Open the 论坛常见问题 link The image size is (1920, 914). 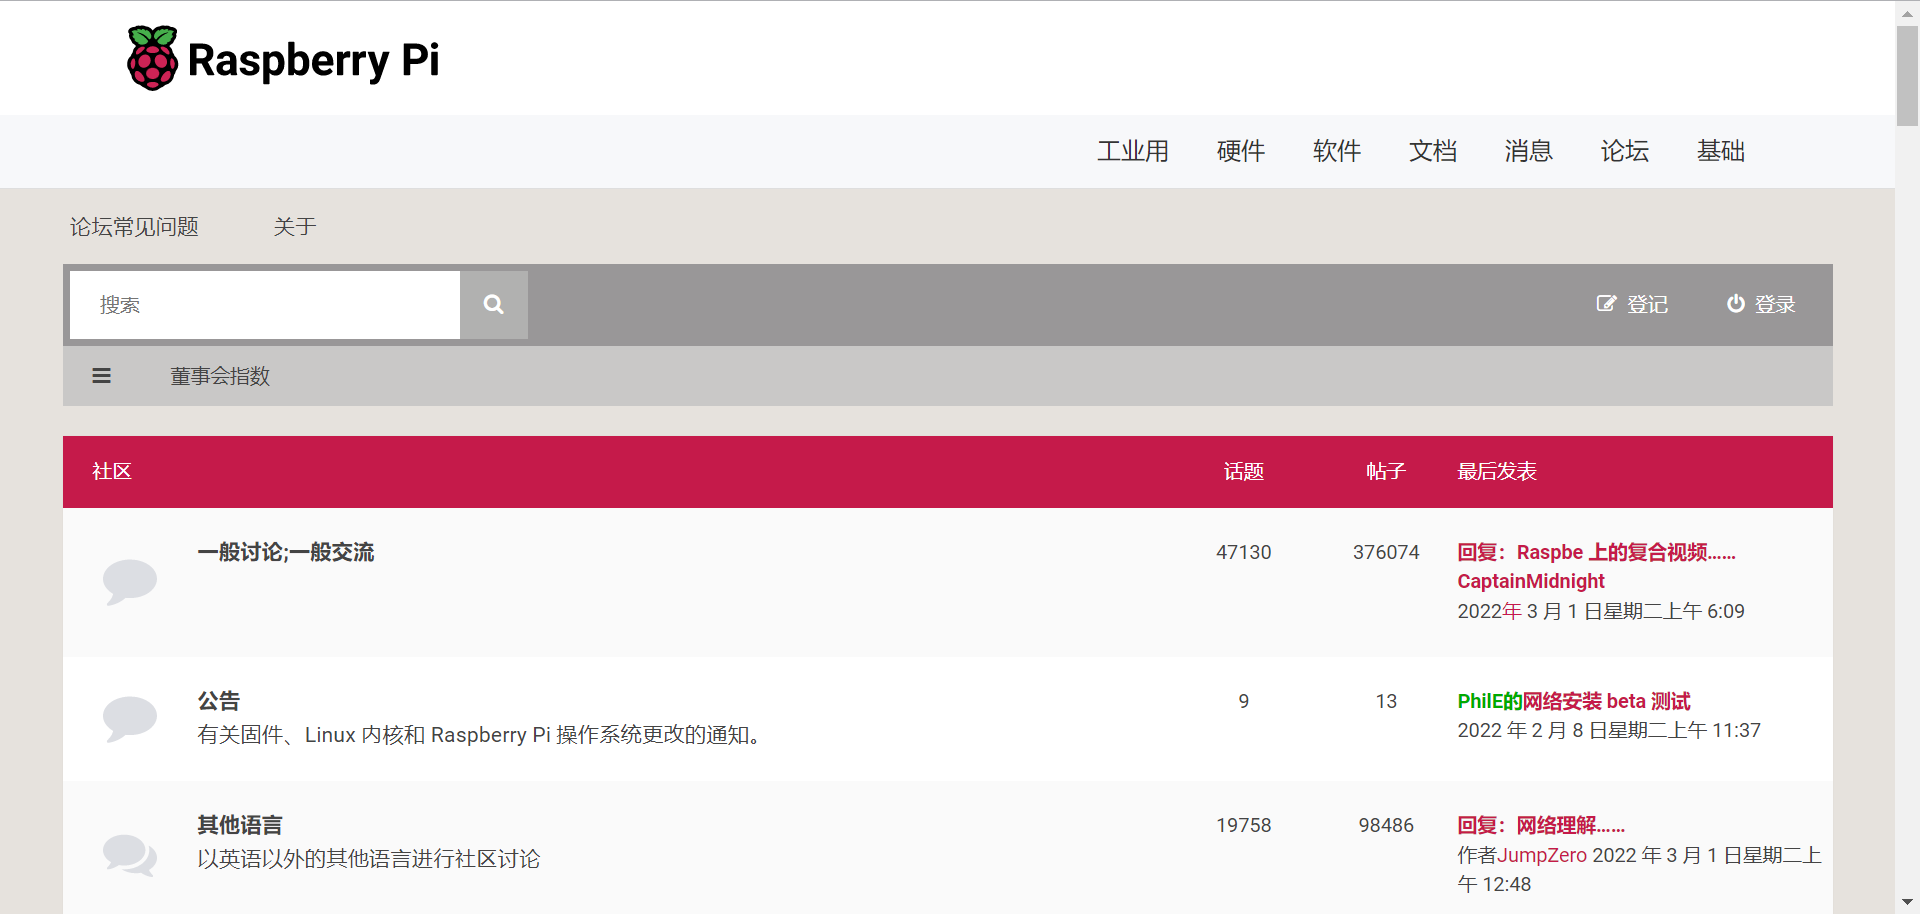(x=134, y=227)
